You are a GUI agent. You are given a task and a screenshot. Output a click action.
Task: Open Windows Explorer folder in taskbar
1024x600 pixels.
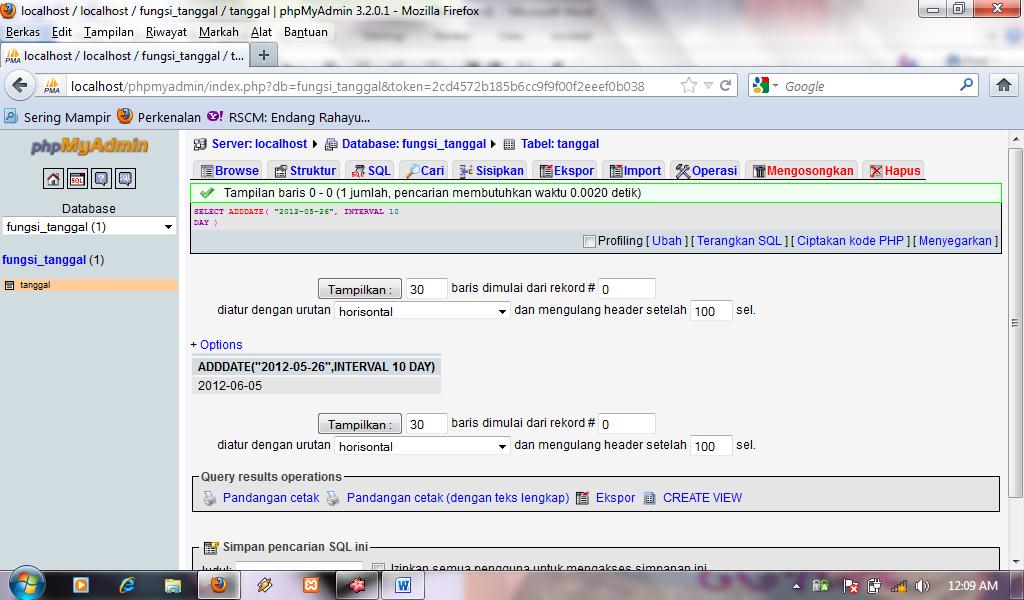(172, 585)
